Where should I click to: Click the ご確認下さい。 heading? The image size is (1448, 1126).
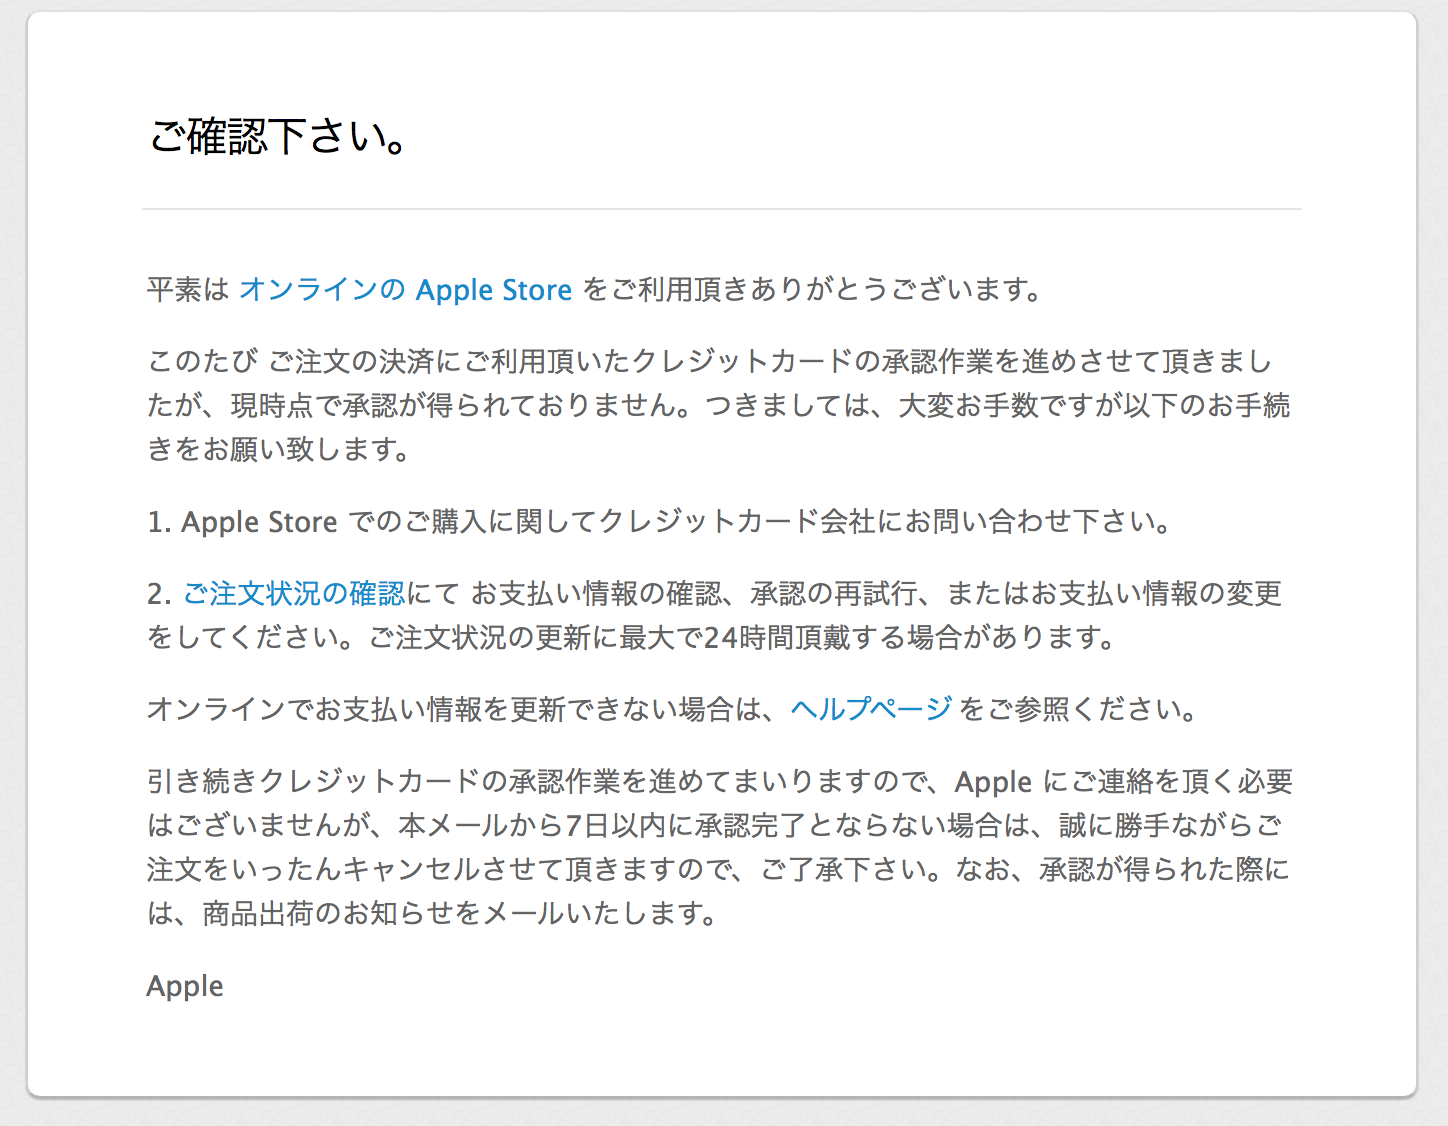tap(279, 137)
